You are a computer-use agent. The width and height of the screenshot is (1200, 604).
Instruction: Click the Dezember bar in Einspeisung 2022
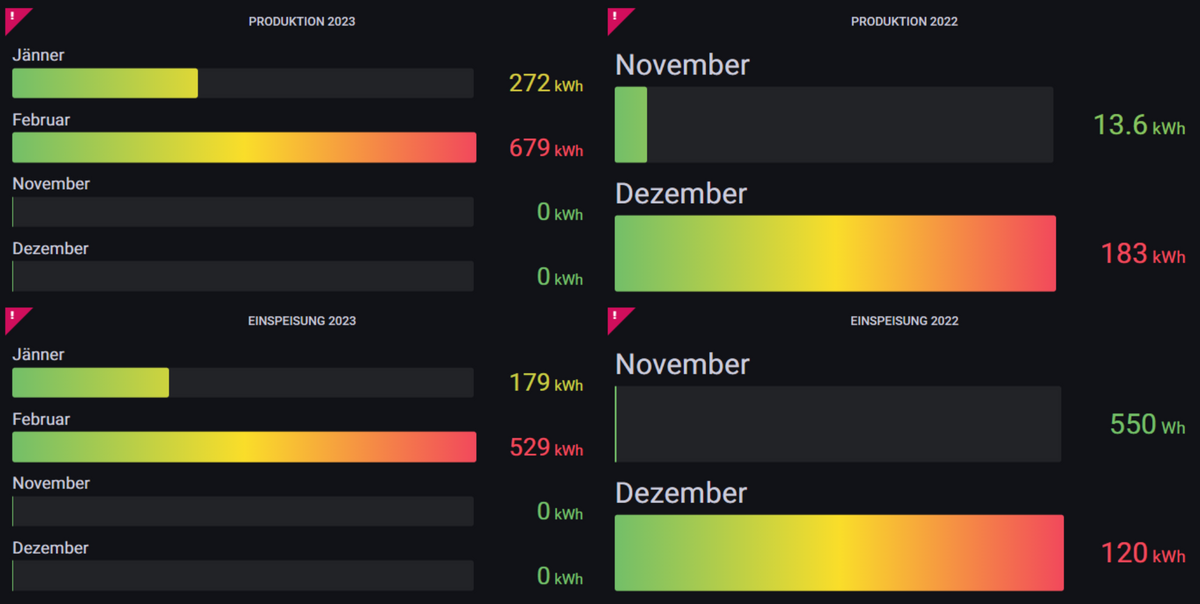(x=838, y=553)
